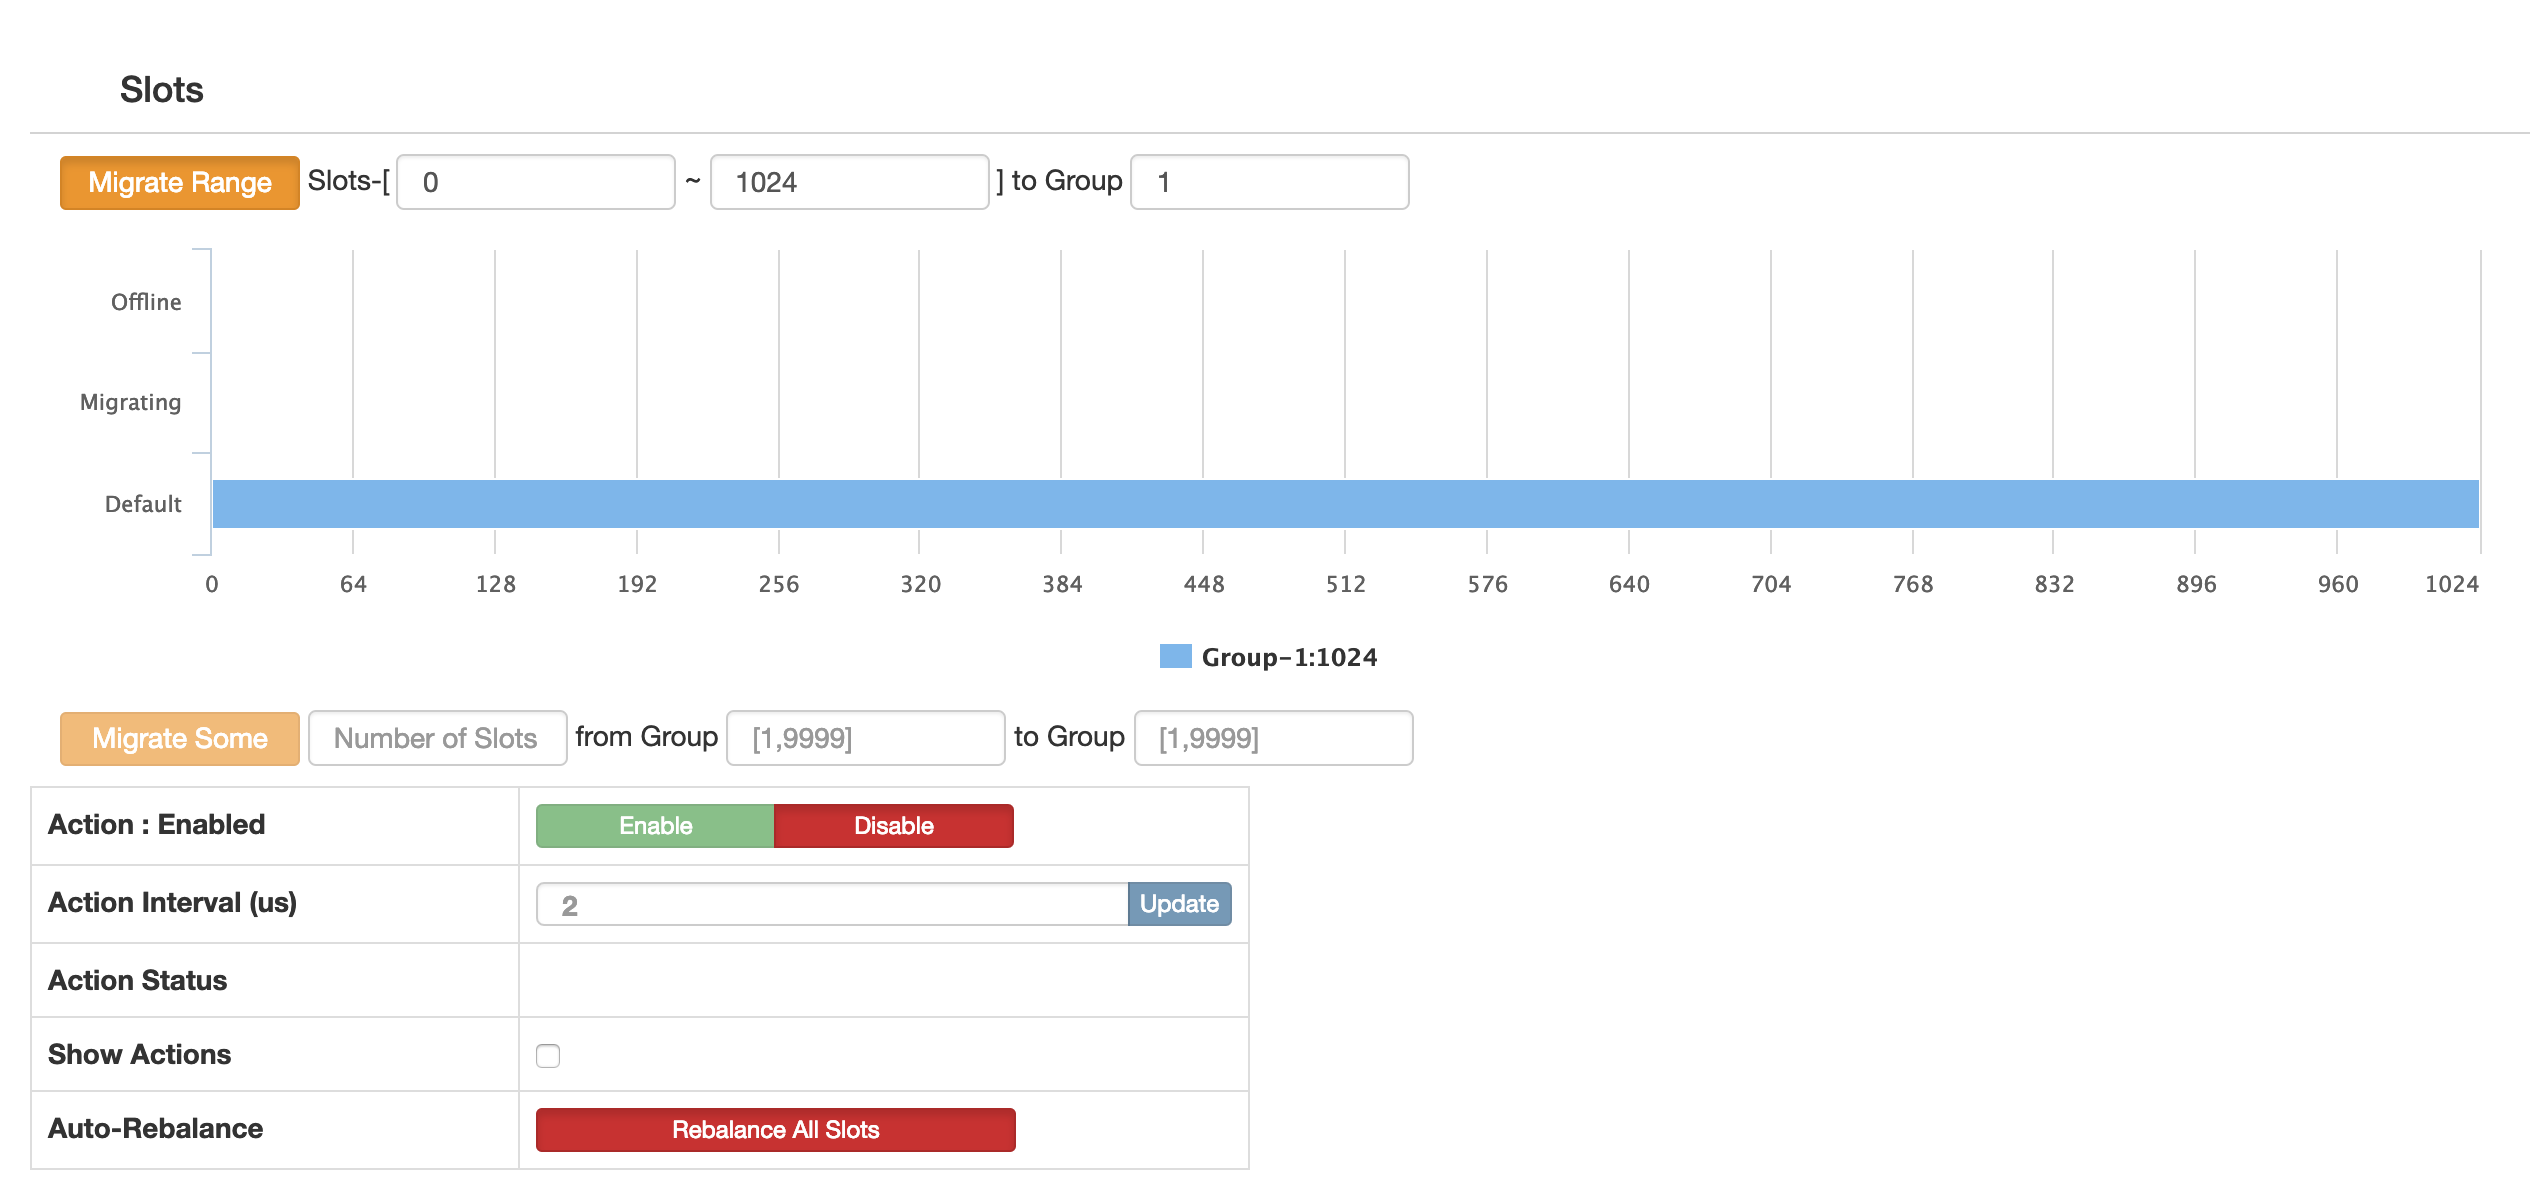Click the slot range end field showing 1024

click(849, 182)
